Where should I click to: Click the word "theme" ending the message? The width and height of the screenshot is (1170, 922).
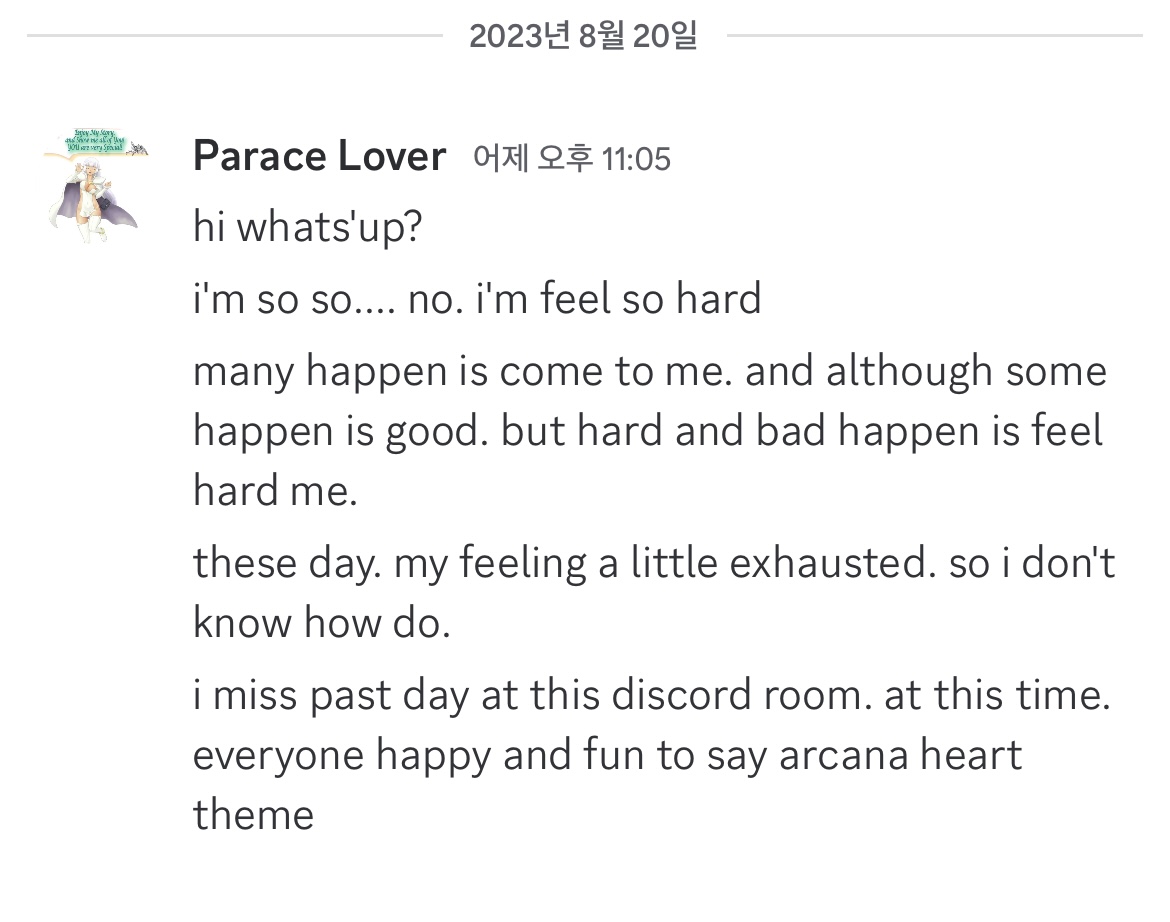point(253,815)
